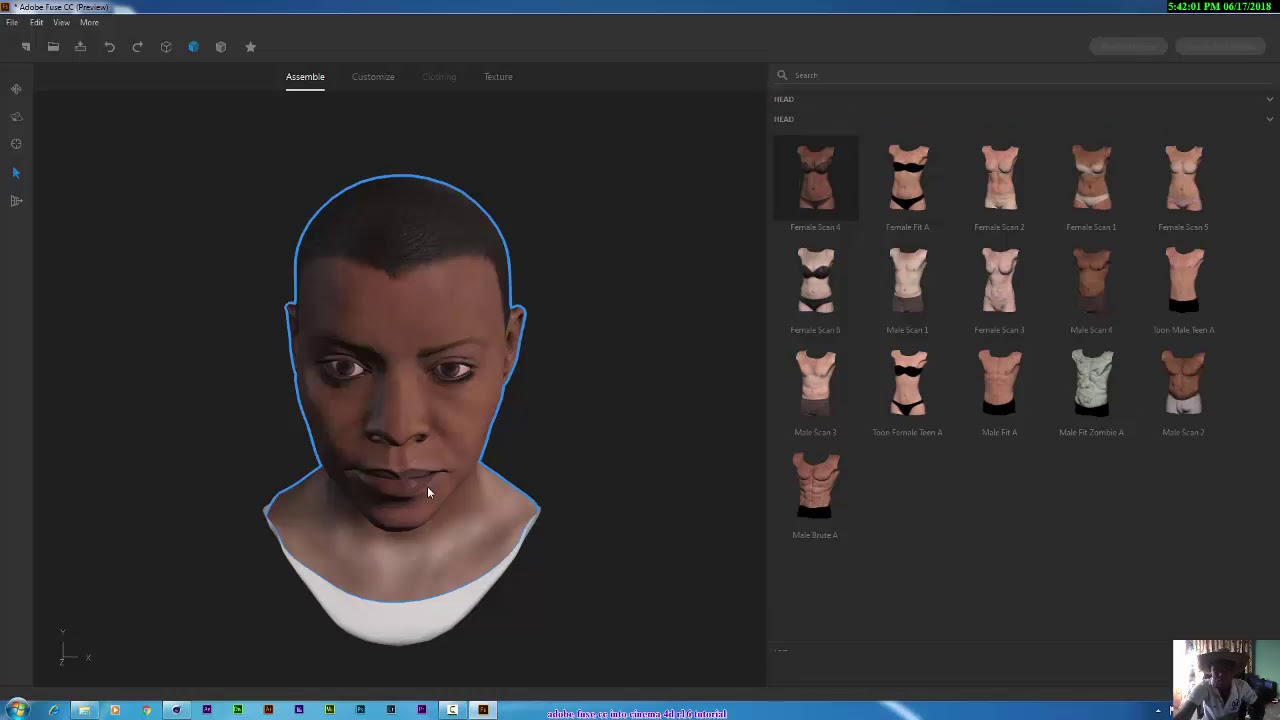The width and height of the screenshot is (1280, 720).
Task: Open the Windows Start menu
Action: (x=18, y=710)
